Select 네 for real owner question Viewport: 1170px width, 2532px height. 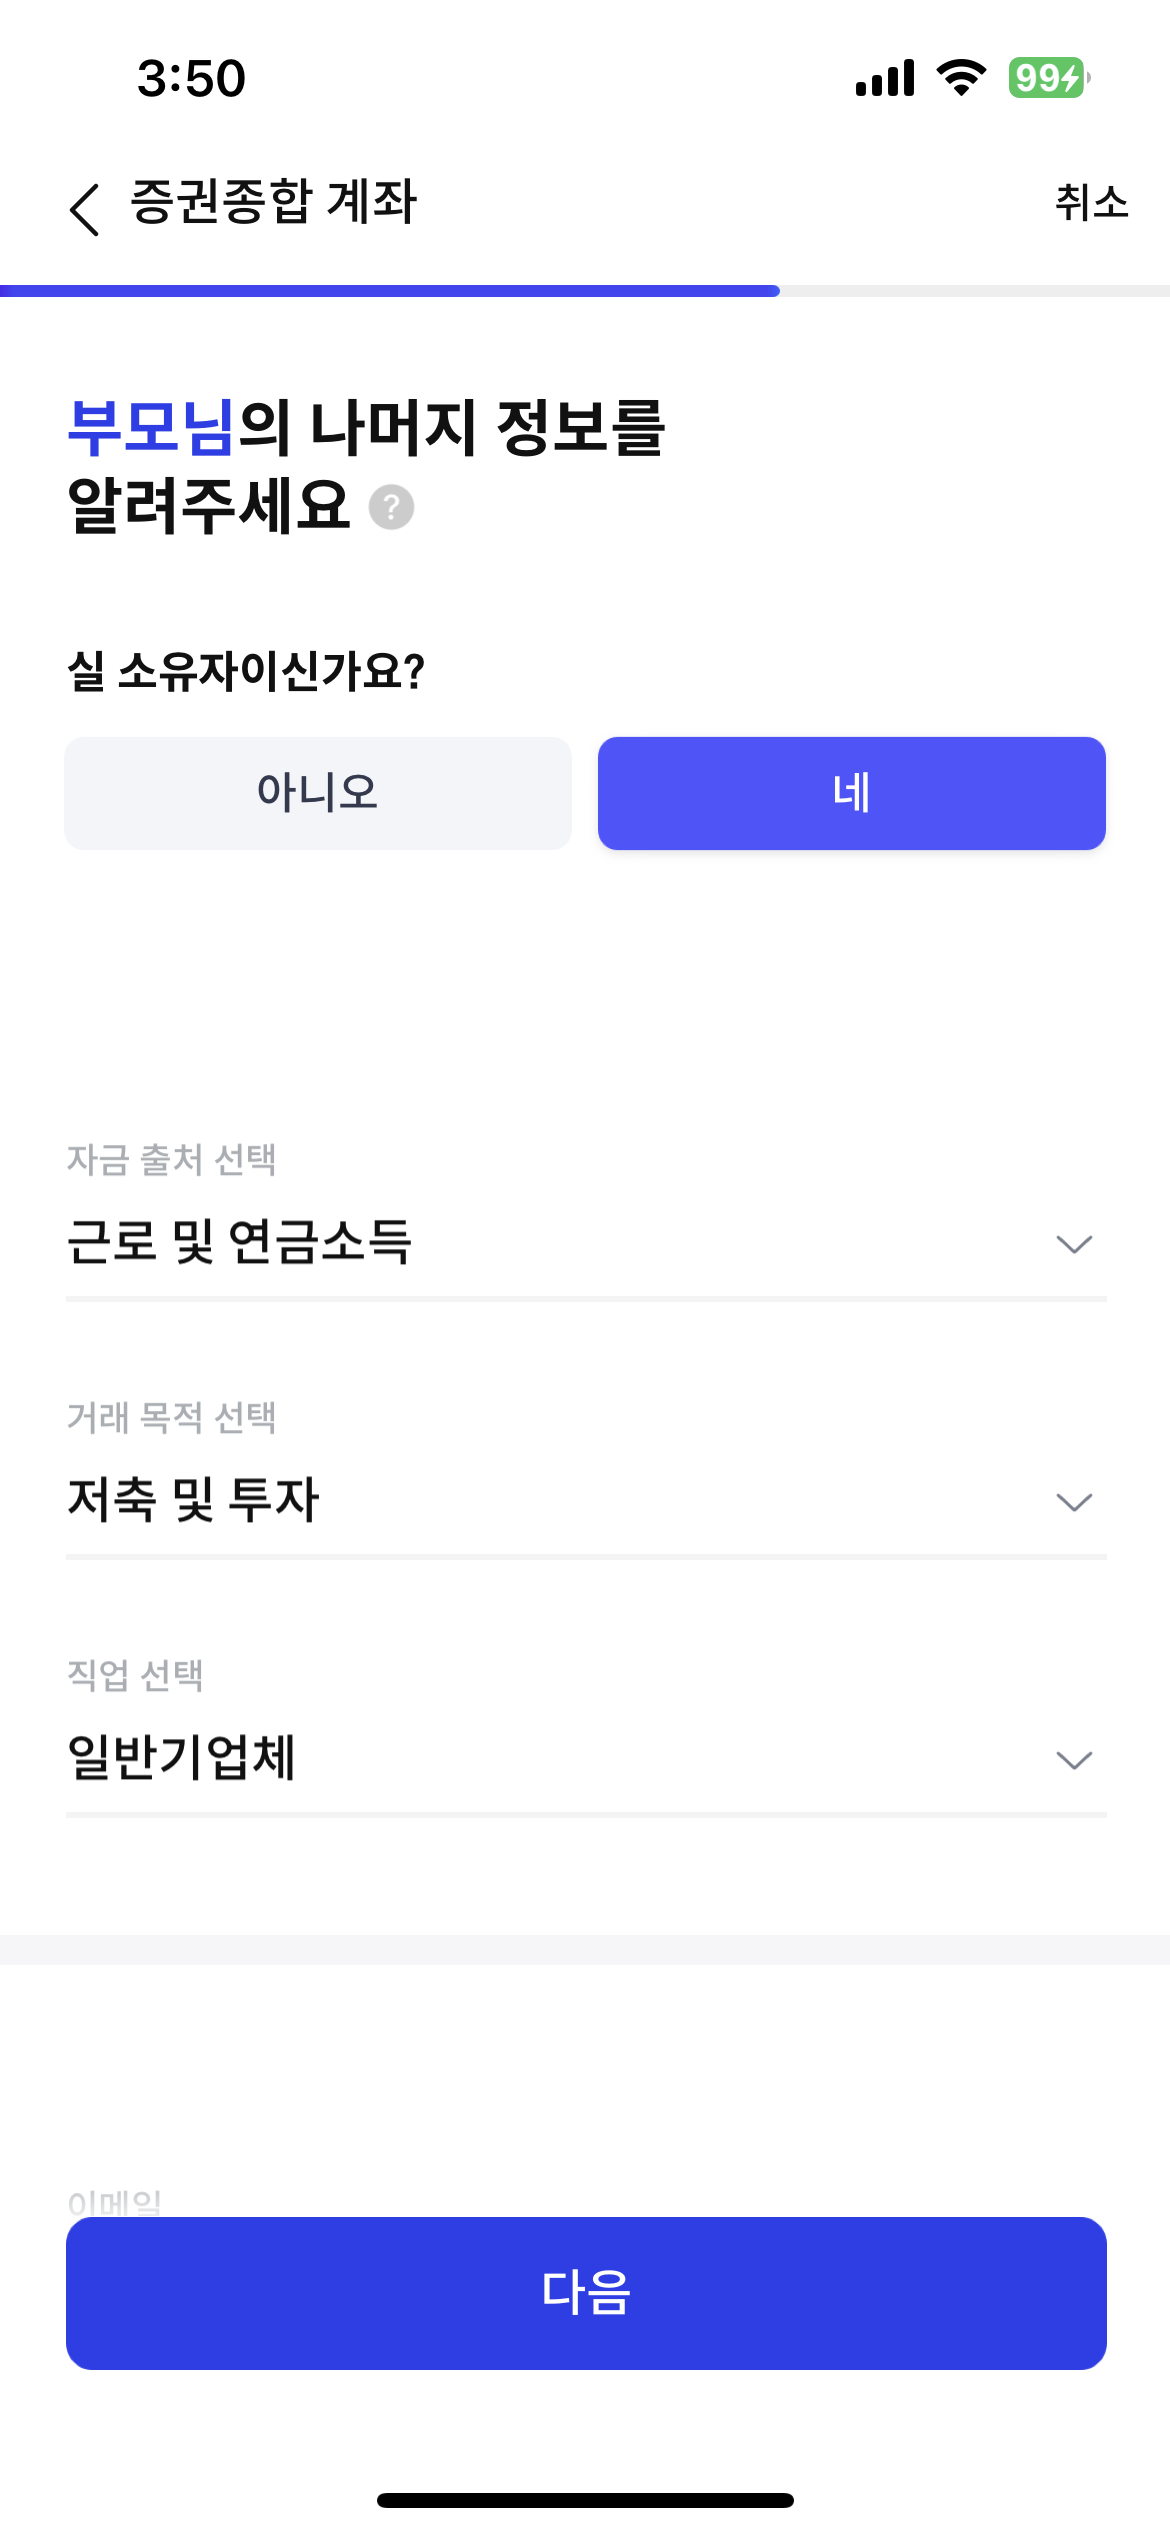click(852, 793)
